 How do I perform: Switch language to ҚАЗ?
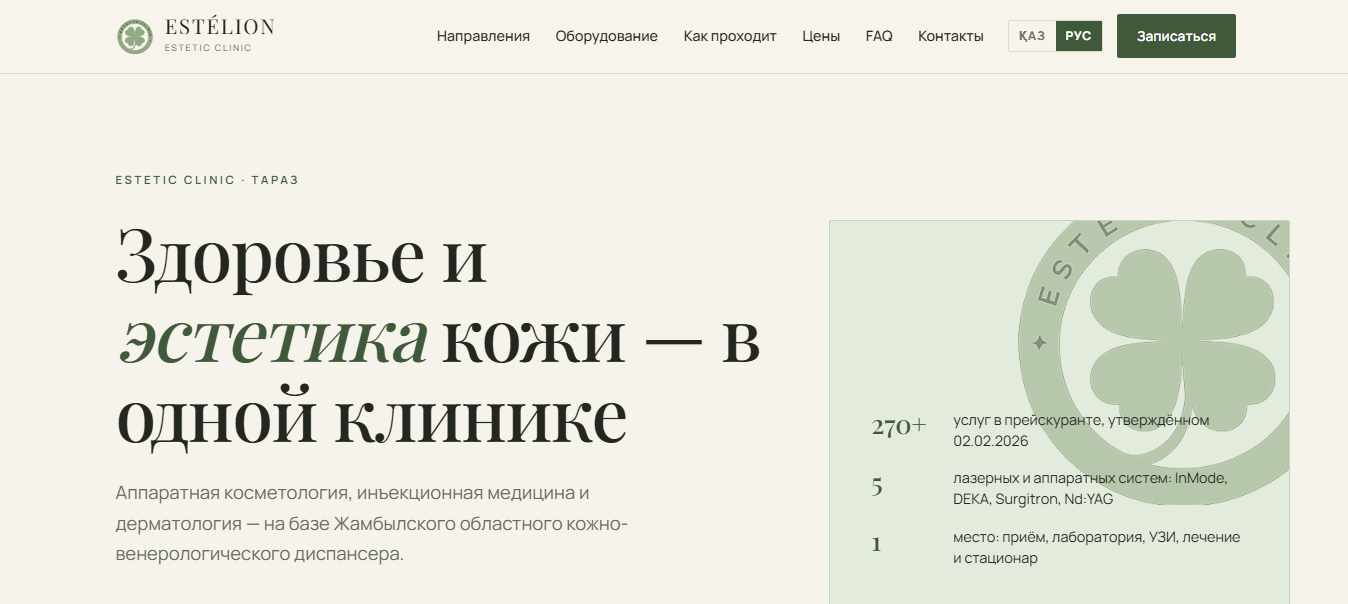[x=1032, y=36]
